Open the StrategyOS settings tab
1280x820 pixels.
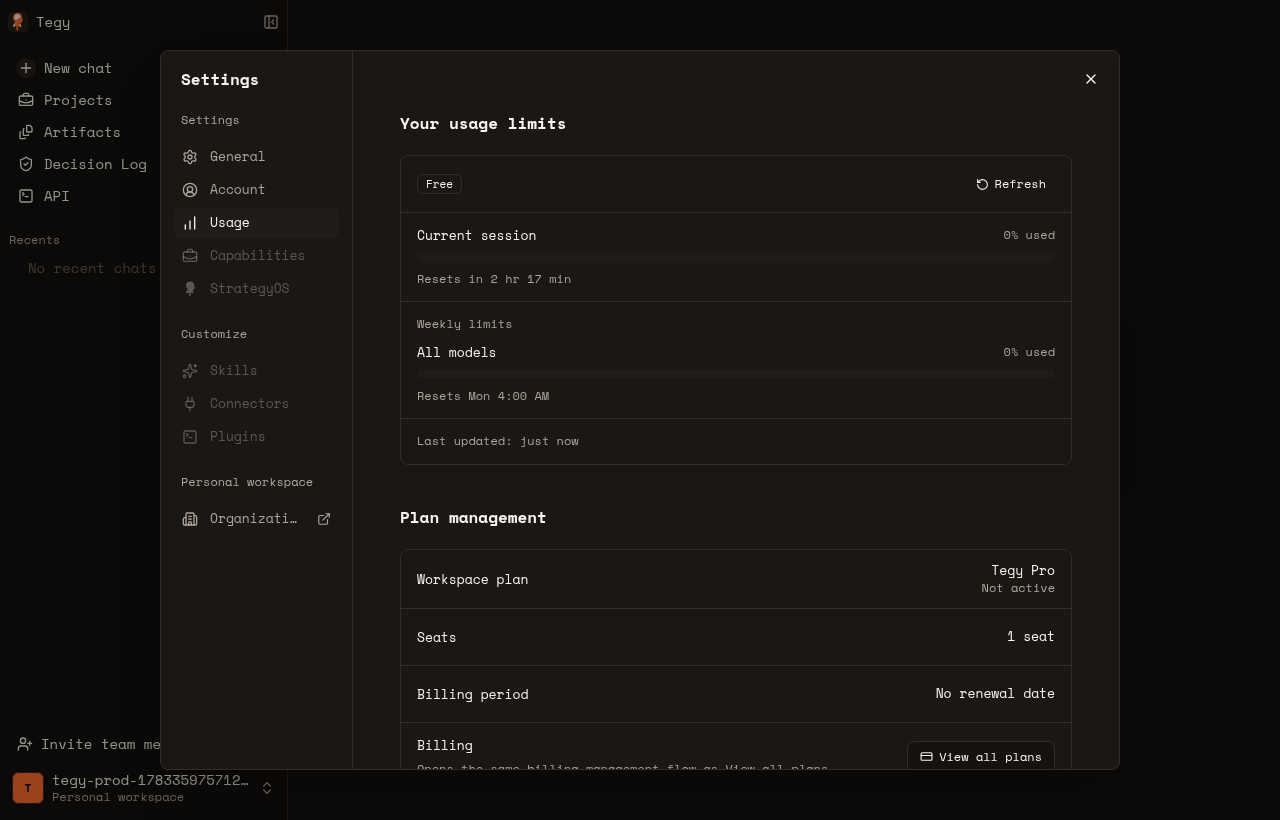coord(256,289)
